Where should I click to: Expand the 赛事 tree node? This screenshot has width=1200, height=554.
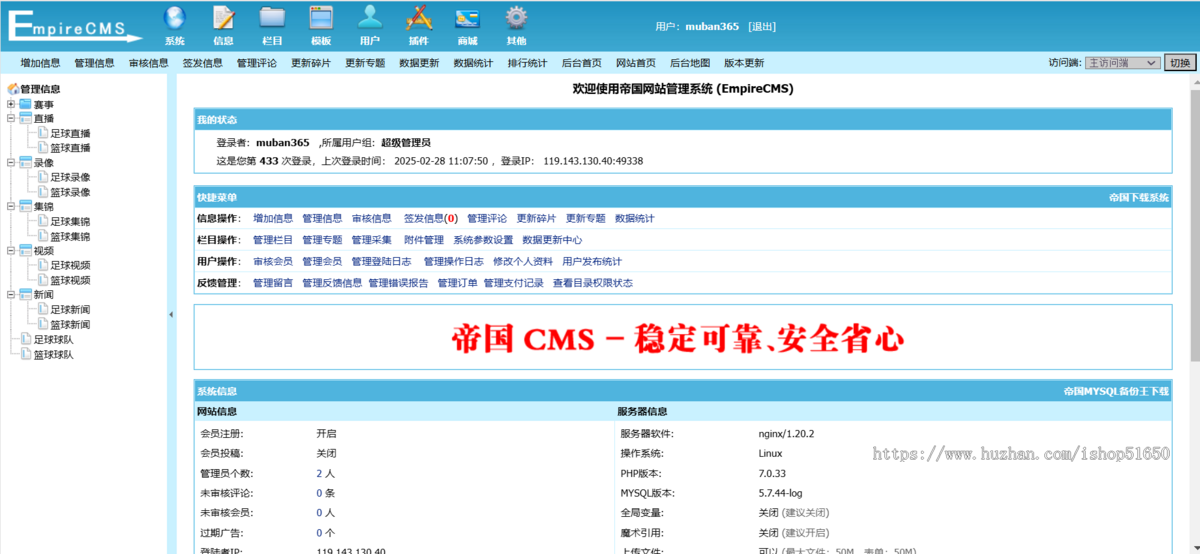[x=11, y=104]
